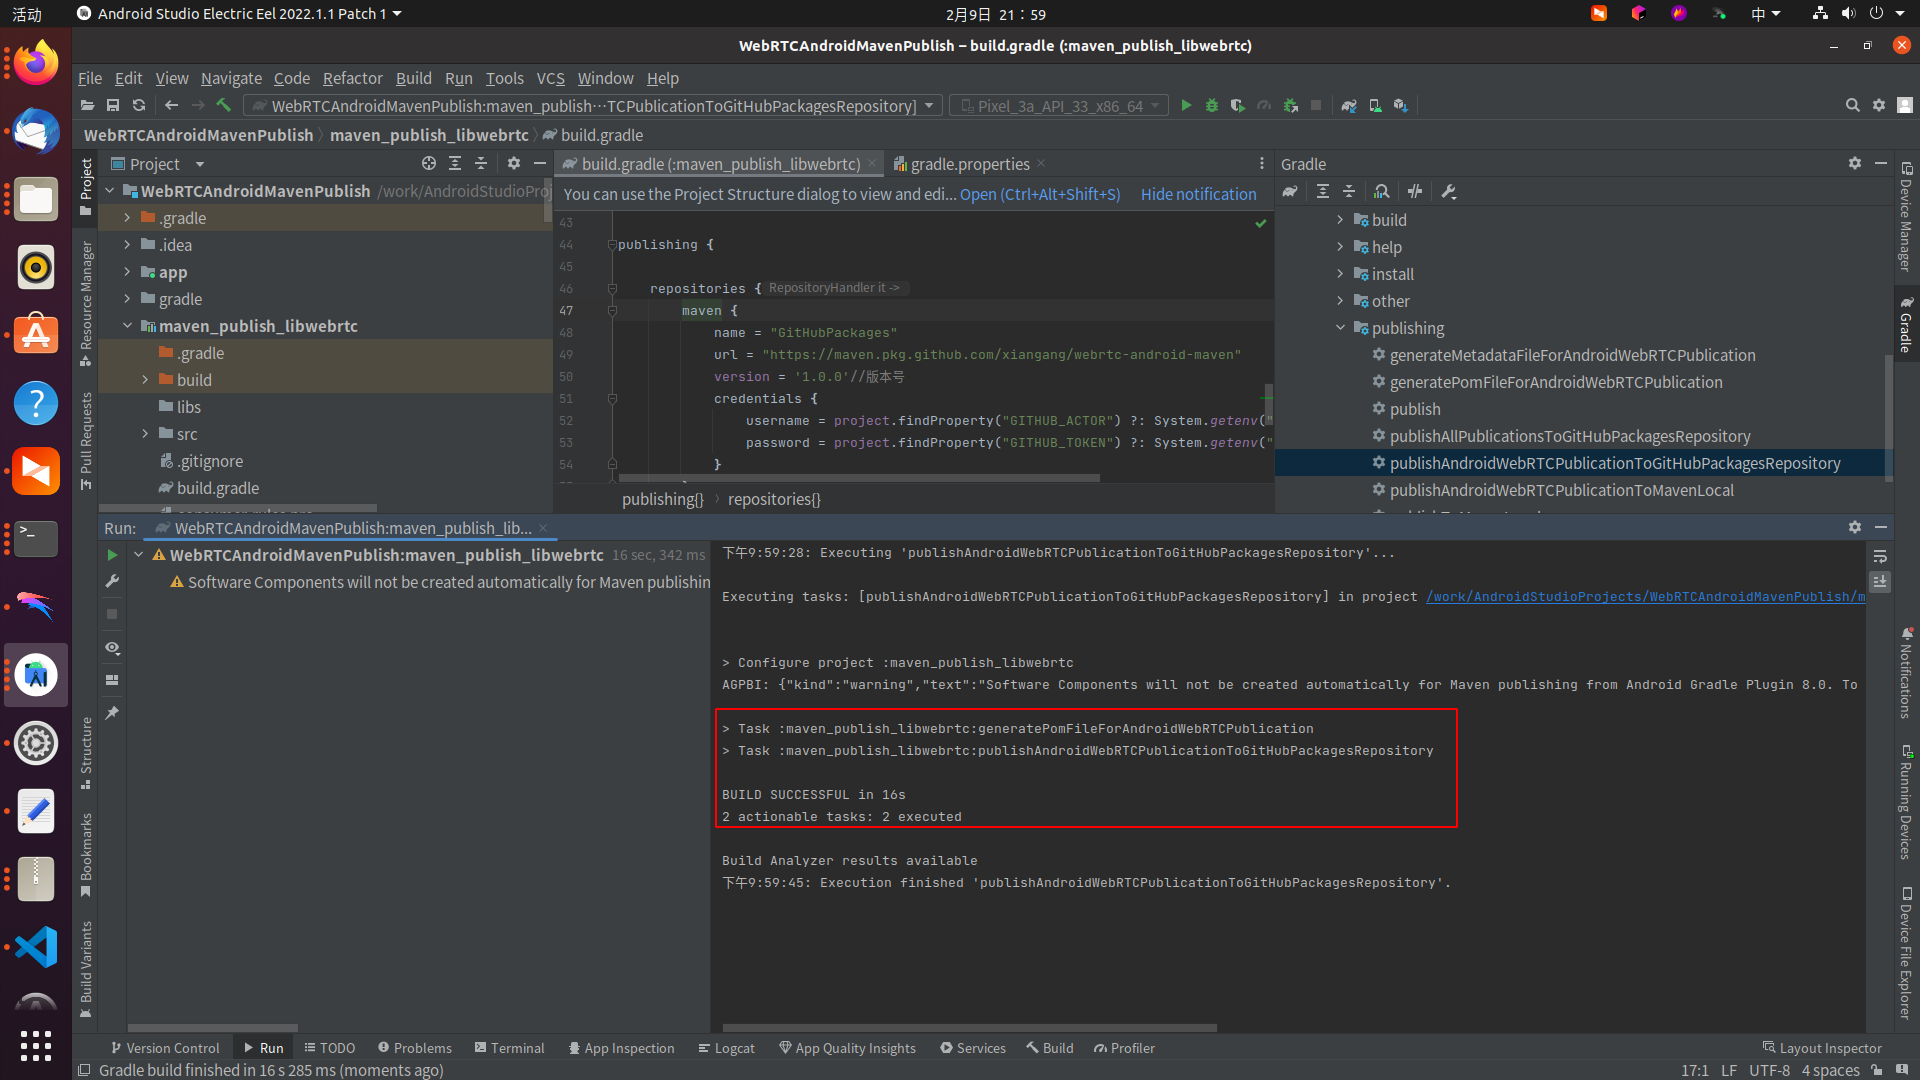Expand All icon in Gradle panel toolbar
Viewport: 1920px width, 1080px height.
click(1323, 191)
